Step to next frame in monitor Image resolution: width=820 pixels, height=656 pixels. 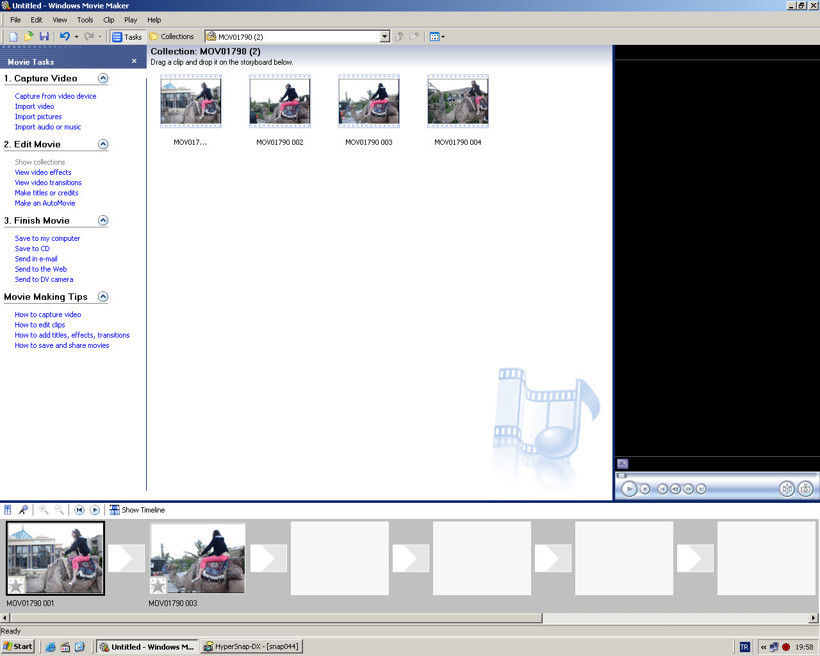tap(688, 489)
